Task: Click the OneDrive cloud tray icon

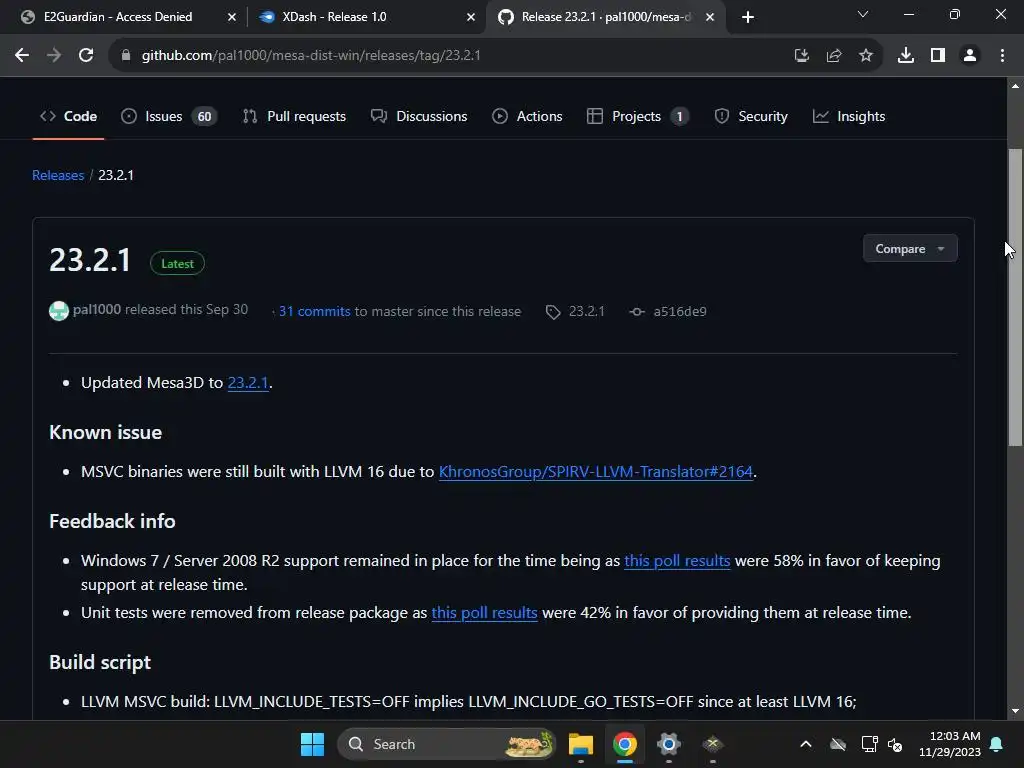Action: tap(838, 744)
